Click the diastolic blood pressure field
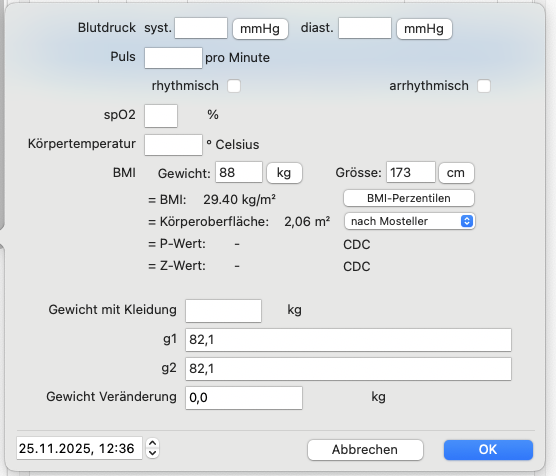This screenshot has width=556, height=476. pyautogui.click(x=365, y=28)
